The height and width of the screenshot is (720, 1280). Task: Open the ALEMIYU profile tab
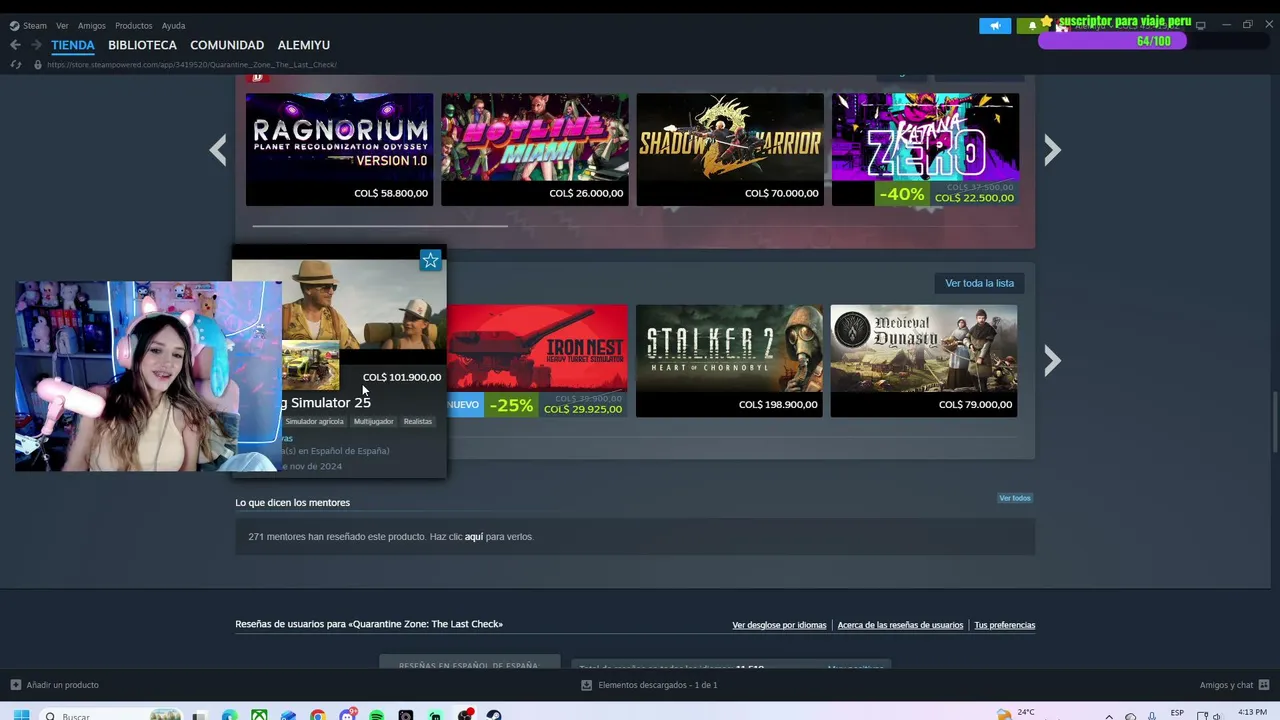(x=304, y=45)
